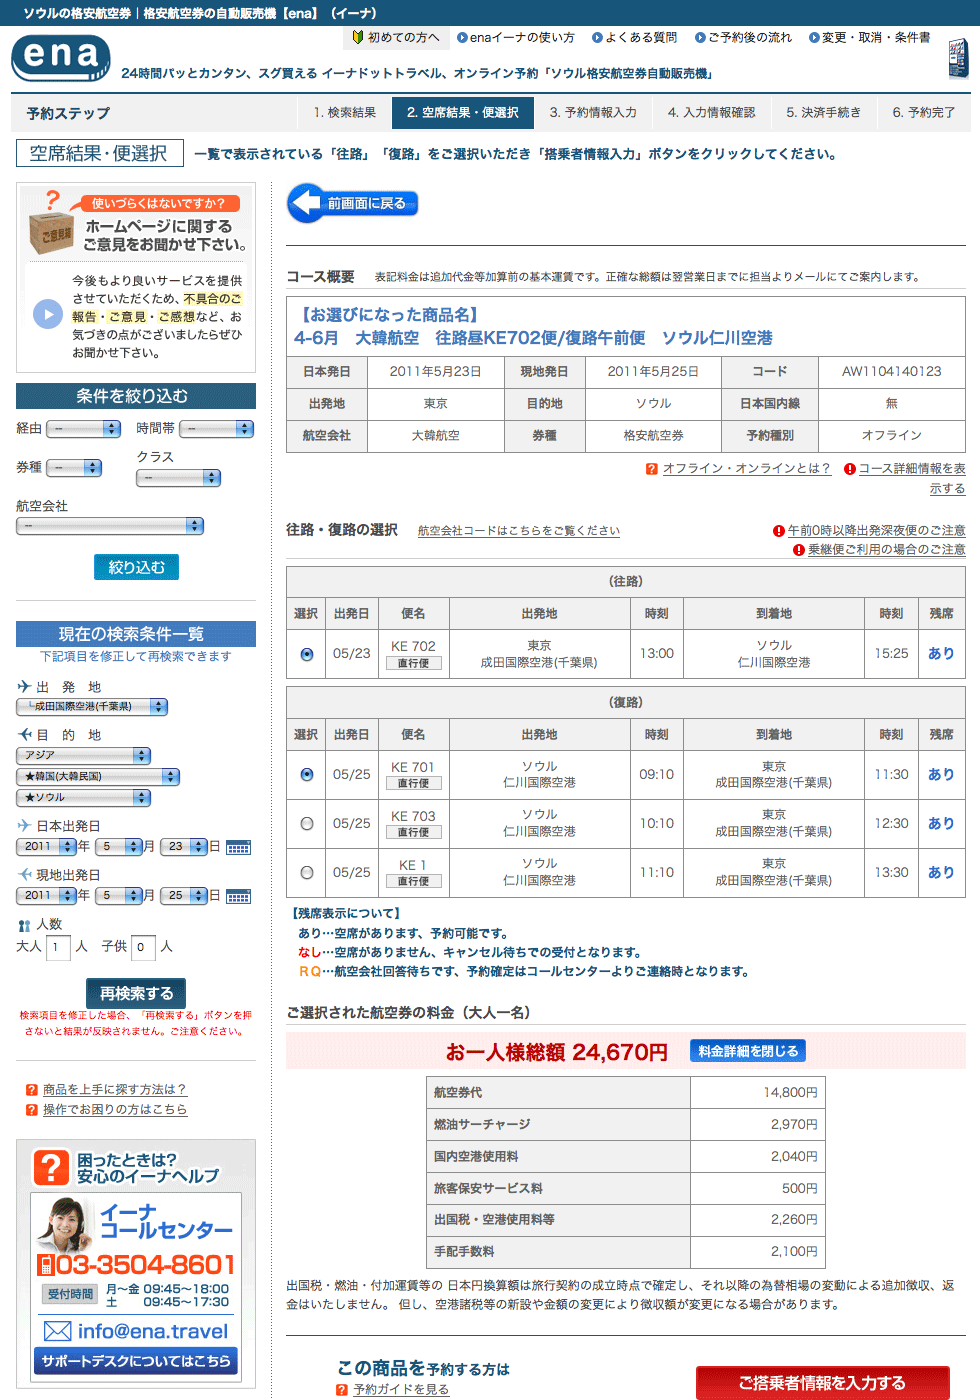Click step tab 6. 予約完了

point(924,113)
